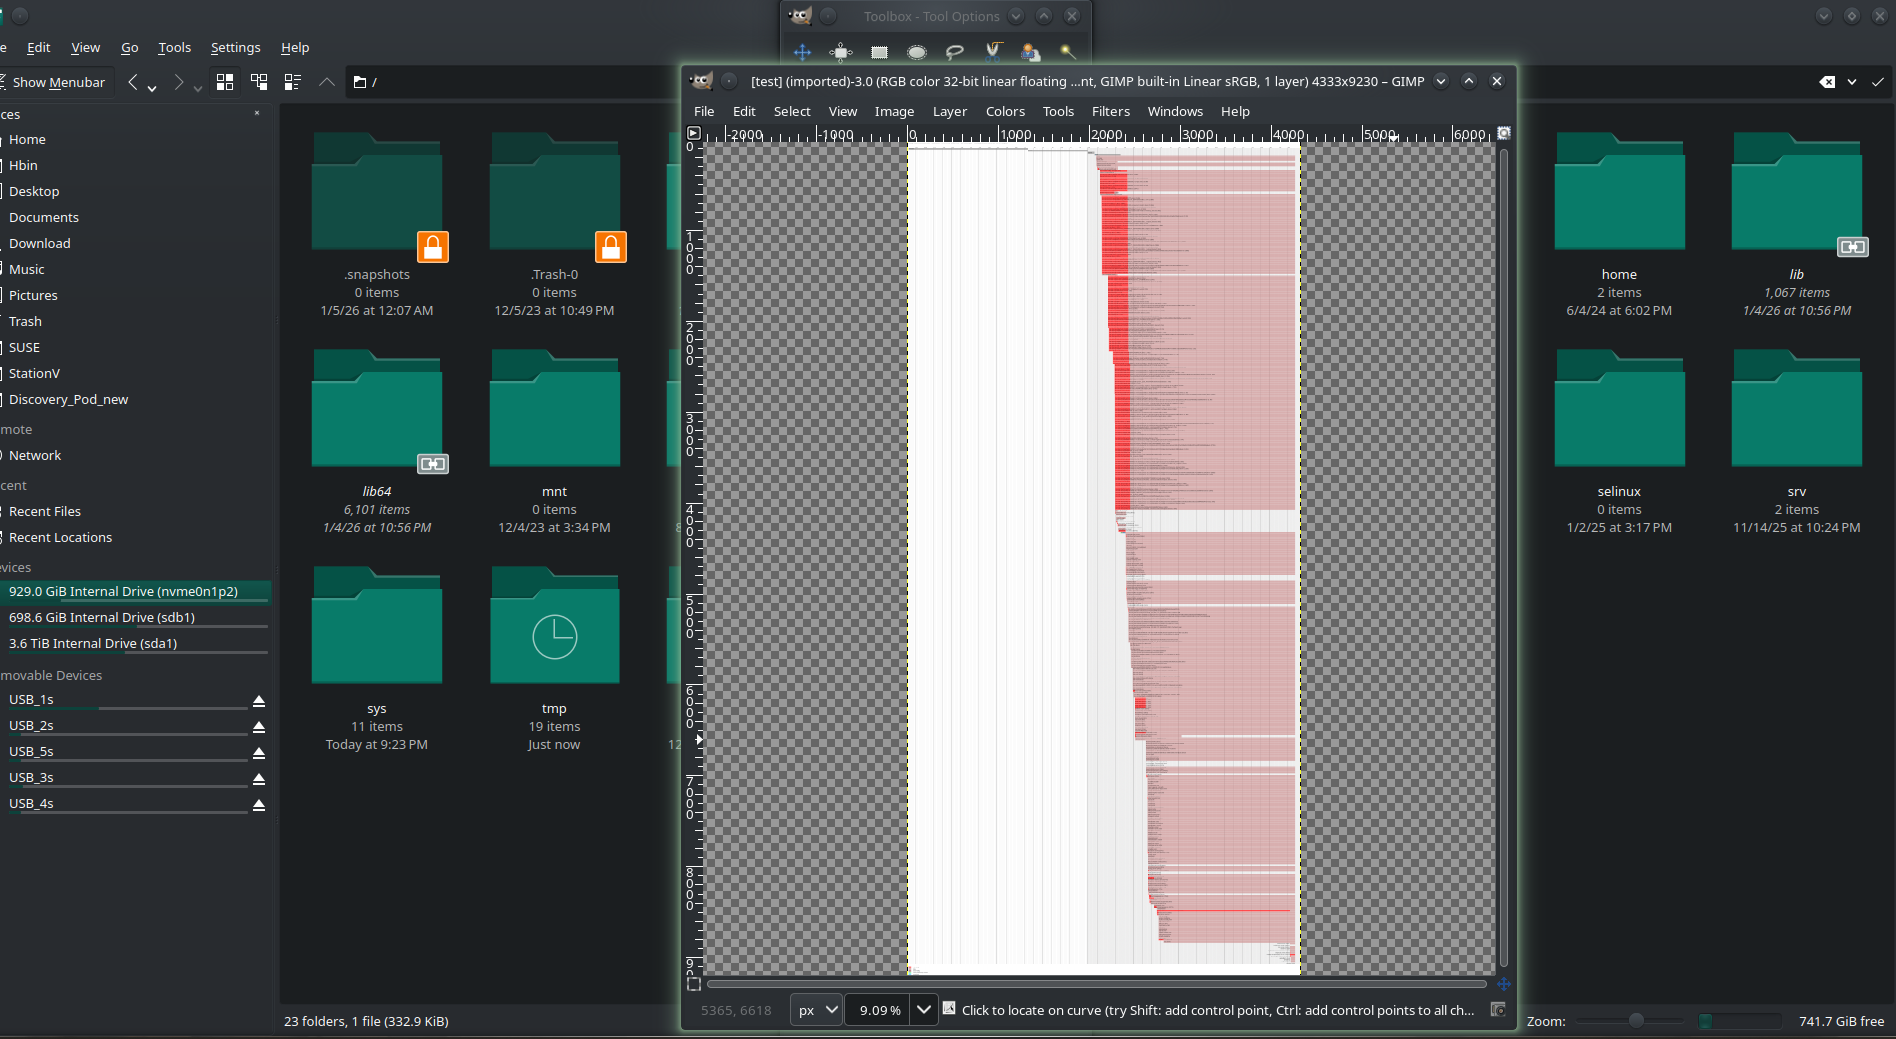1896x1039 pixels.
Task: Switch Dolphin to details view mode
Action: click(x=293, y=82)
